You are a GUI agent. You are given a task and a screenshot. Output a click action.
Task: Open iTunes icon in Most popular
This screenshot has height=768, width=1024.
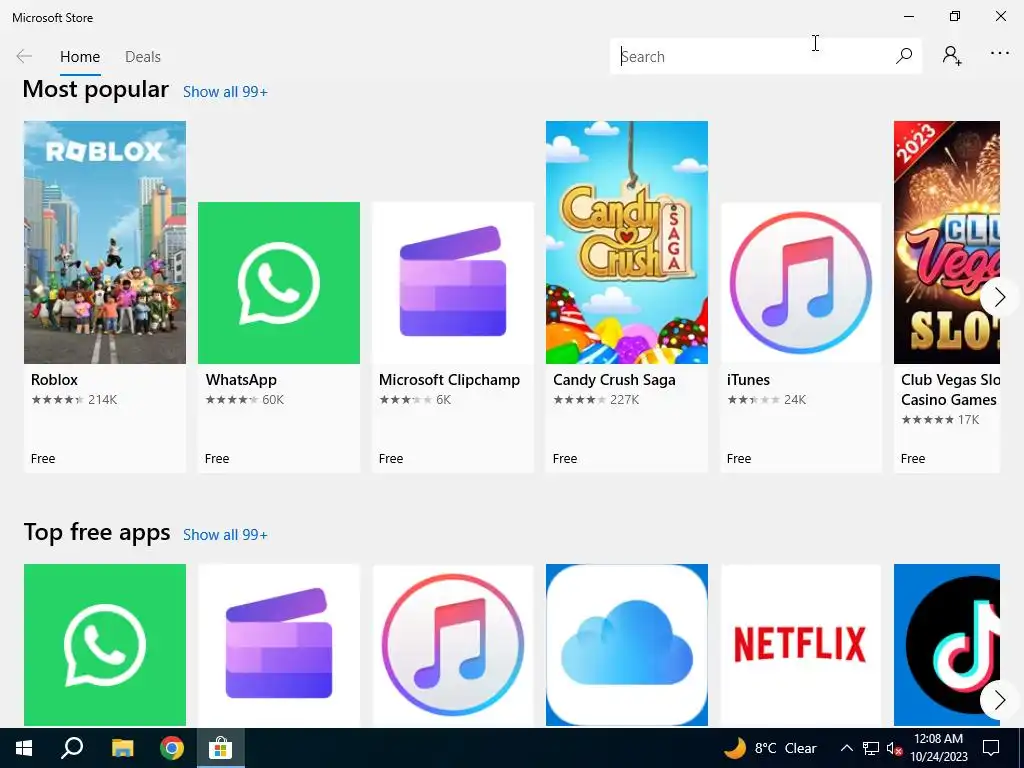pos(801,283)
